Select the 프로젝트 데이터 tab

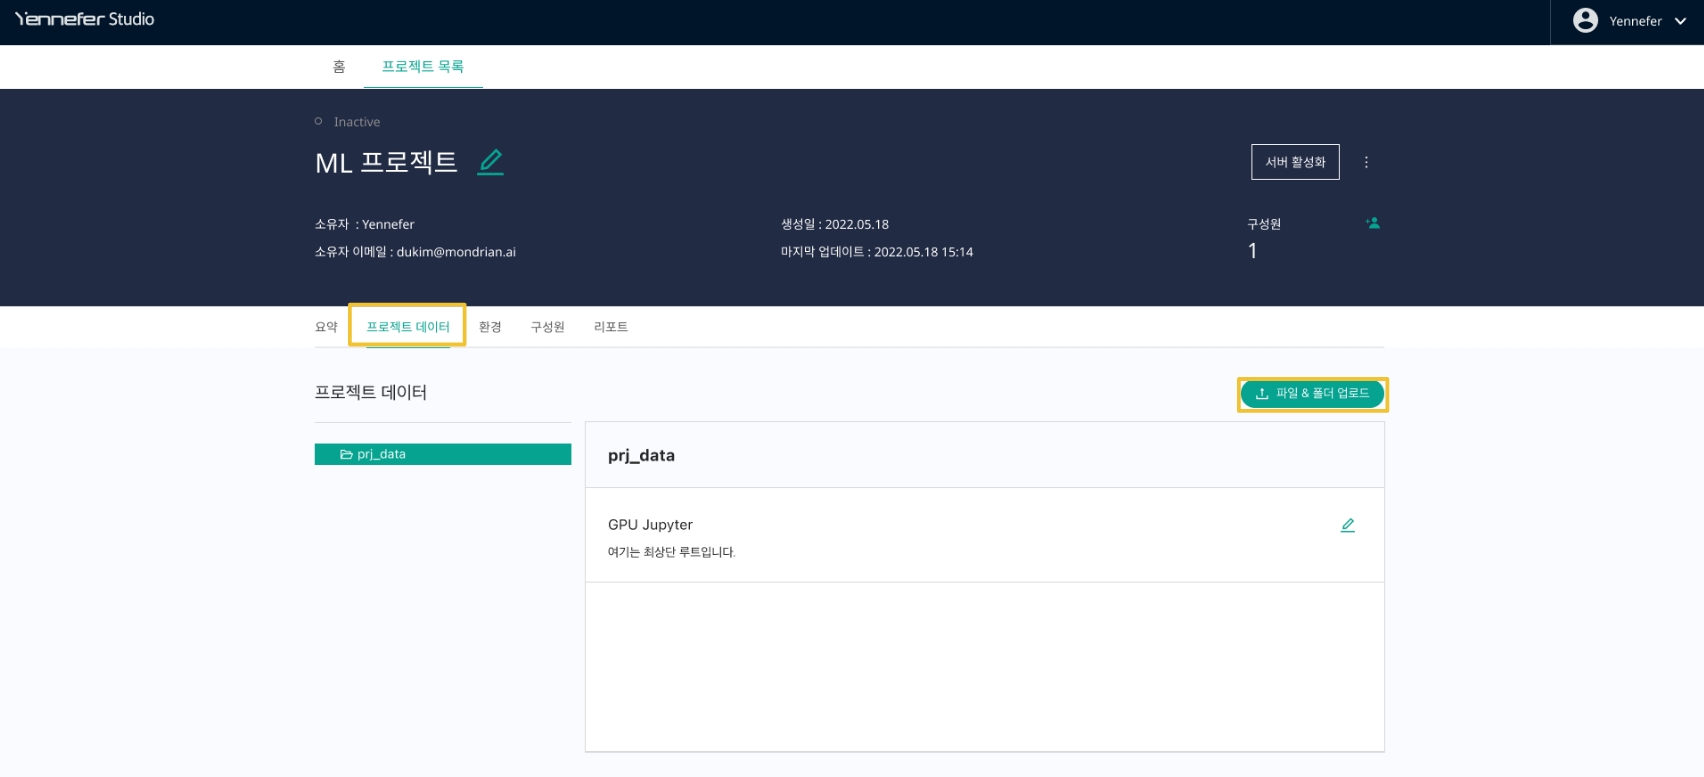coord(407,327)
